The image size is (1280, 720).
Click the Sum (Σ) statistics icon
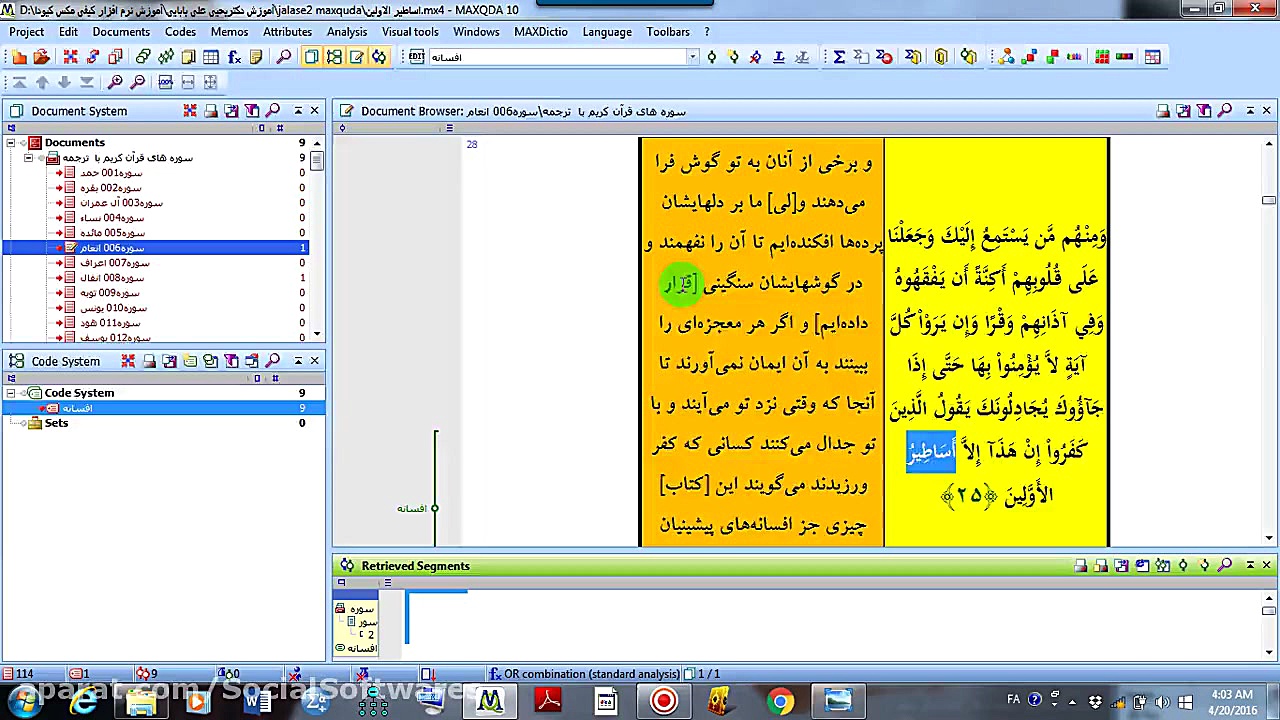[x=841, y=56]
